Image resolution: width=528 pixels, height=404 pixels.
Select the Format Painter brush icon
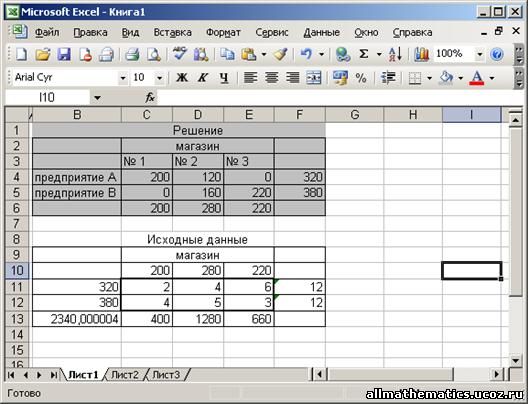click(x=280, y=54)
